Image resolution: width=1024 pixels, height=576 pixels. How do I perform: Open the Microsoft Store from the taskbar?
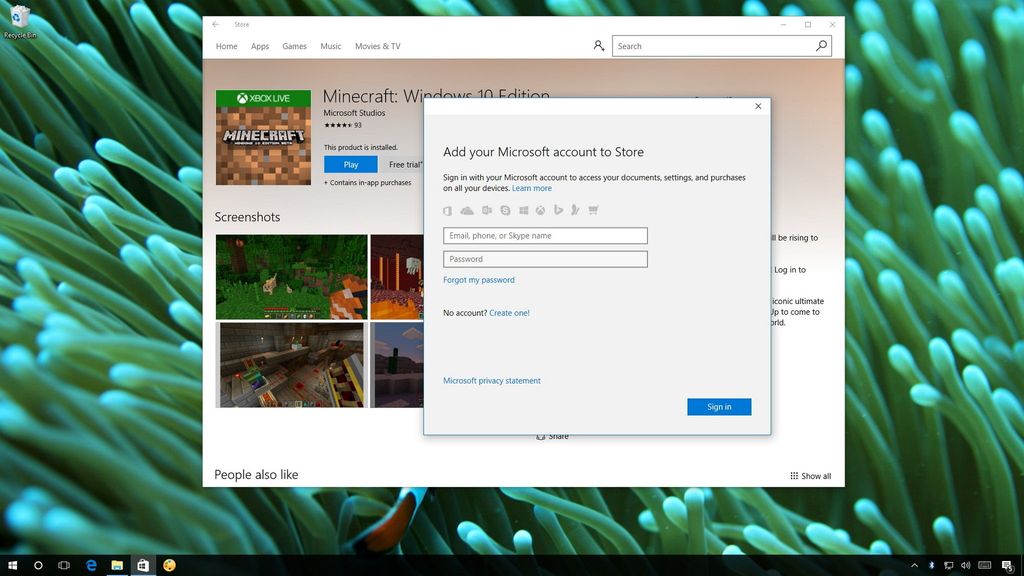pos(142,565)
